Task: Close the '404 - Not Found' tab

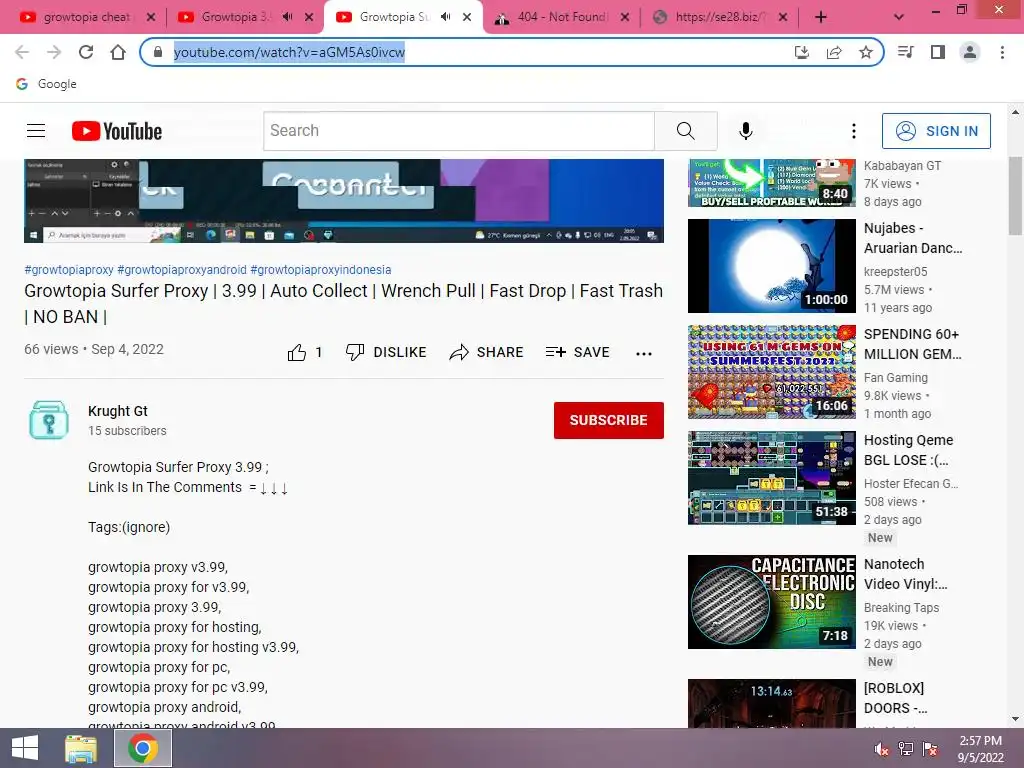Action: point(625,17)
